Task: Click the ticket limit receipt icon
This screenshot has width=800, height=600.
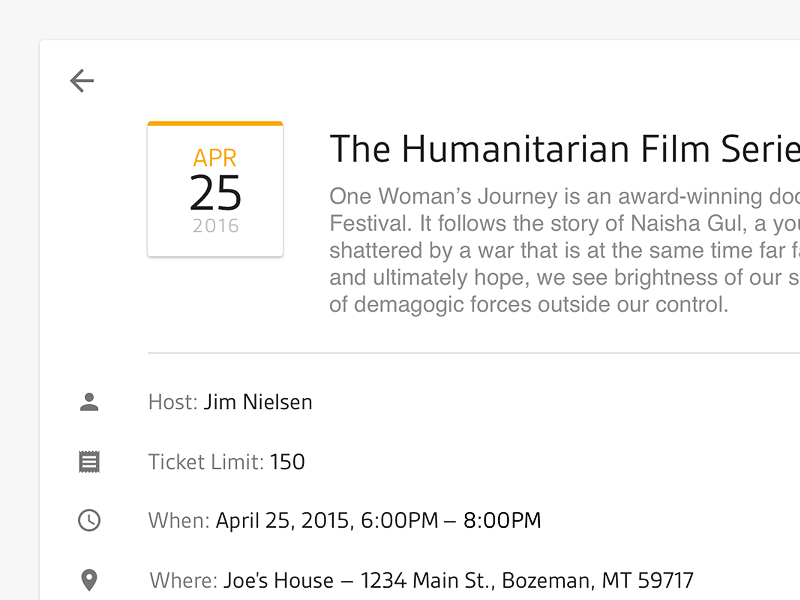Action: pyautogui.click(x=89, y=462)
